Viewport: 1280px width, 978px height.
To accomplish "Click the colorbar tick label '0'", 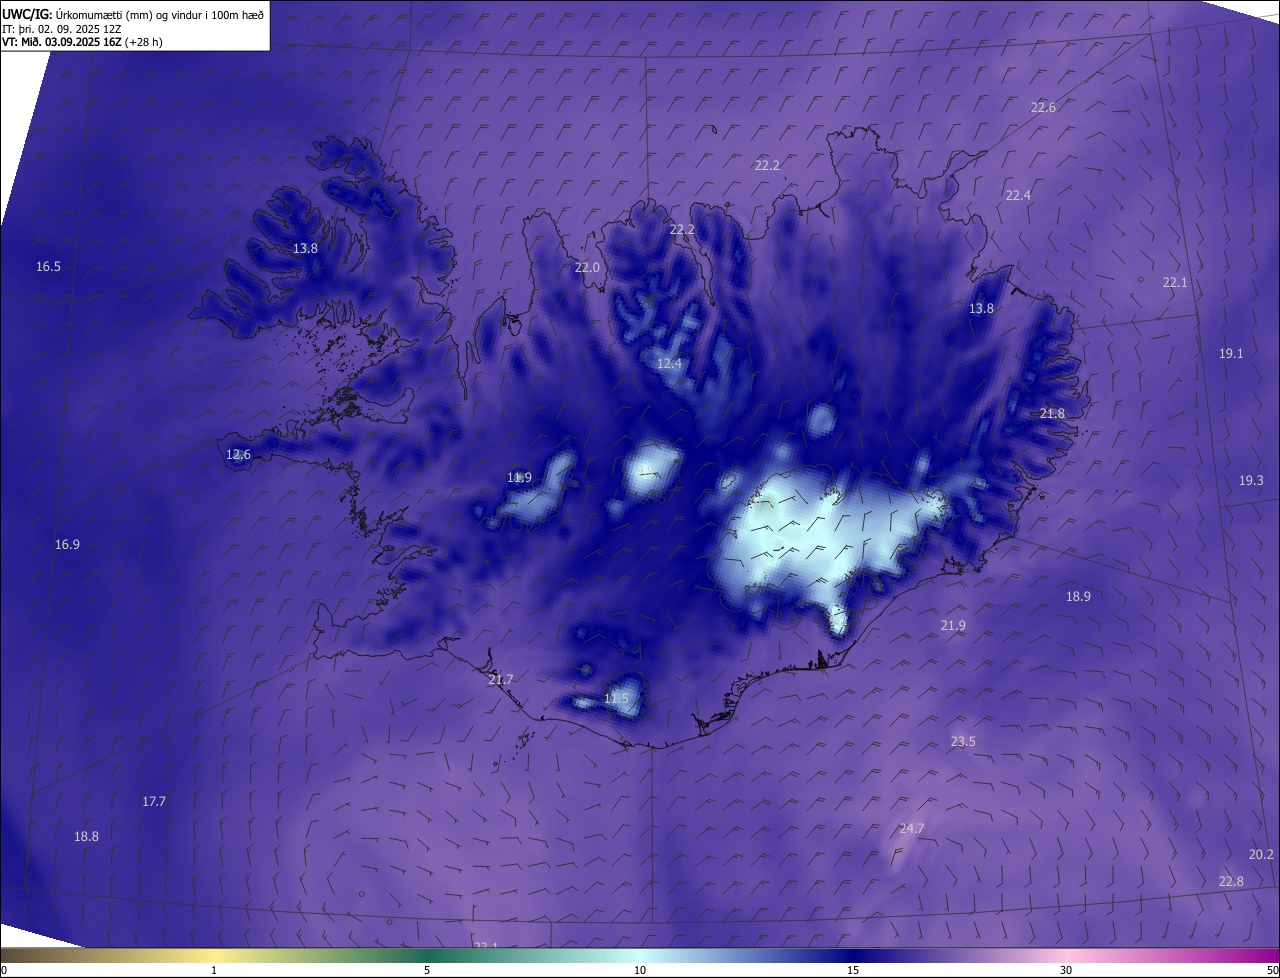I will pyautogui.click(x=4, y=970).
